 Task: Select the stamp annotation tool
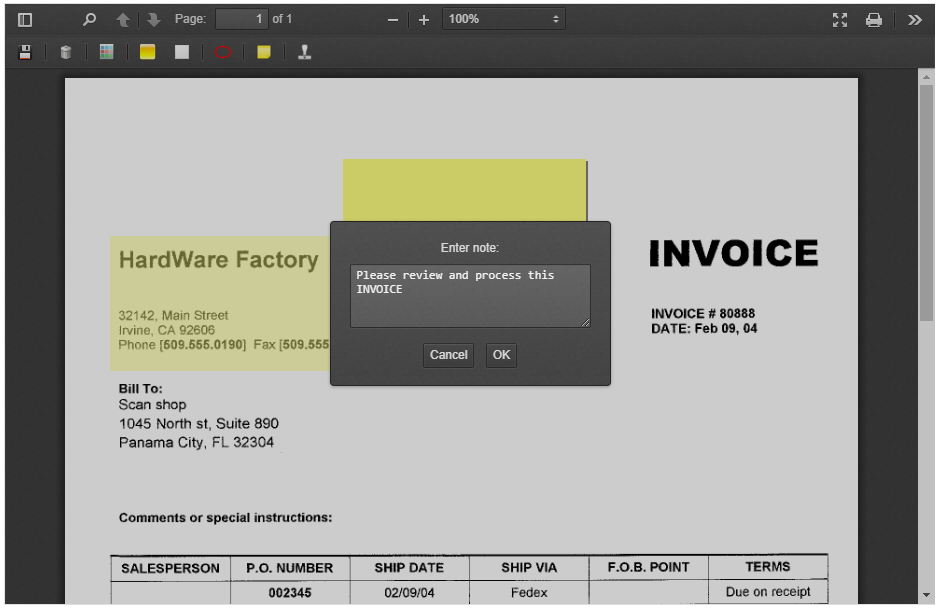304,52
